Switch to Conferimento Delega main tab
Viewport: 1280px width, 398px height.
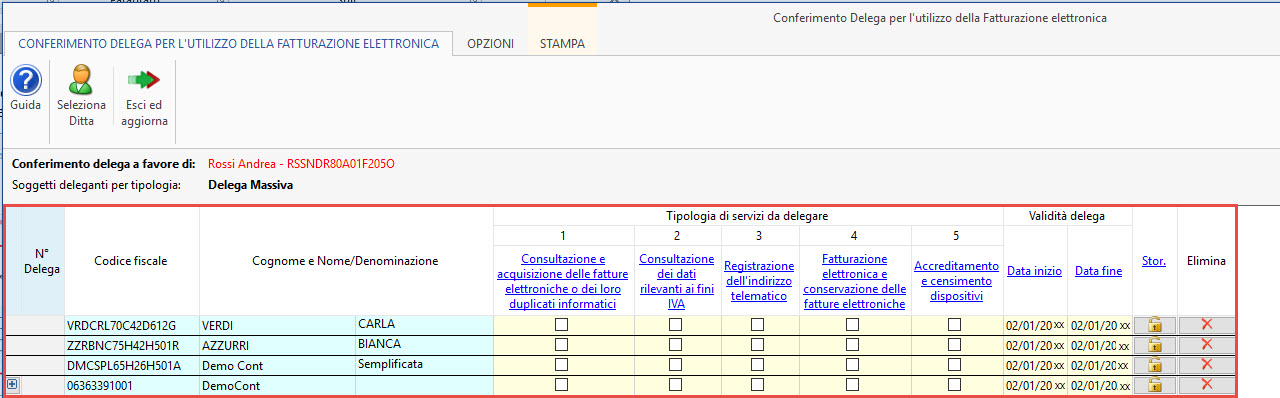click(228, 44)
